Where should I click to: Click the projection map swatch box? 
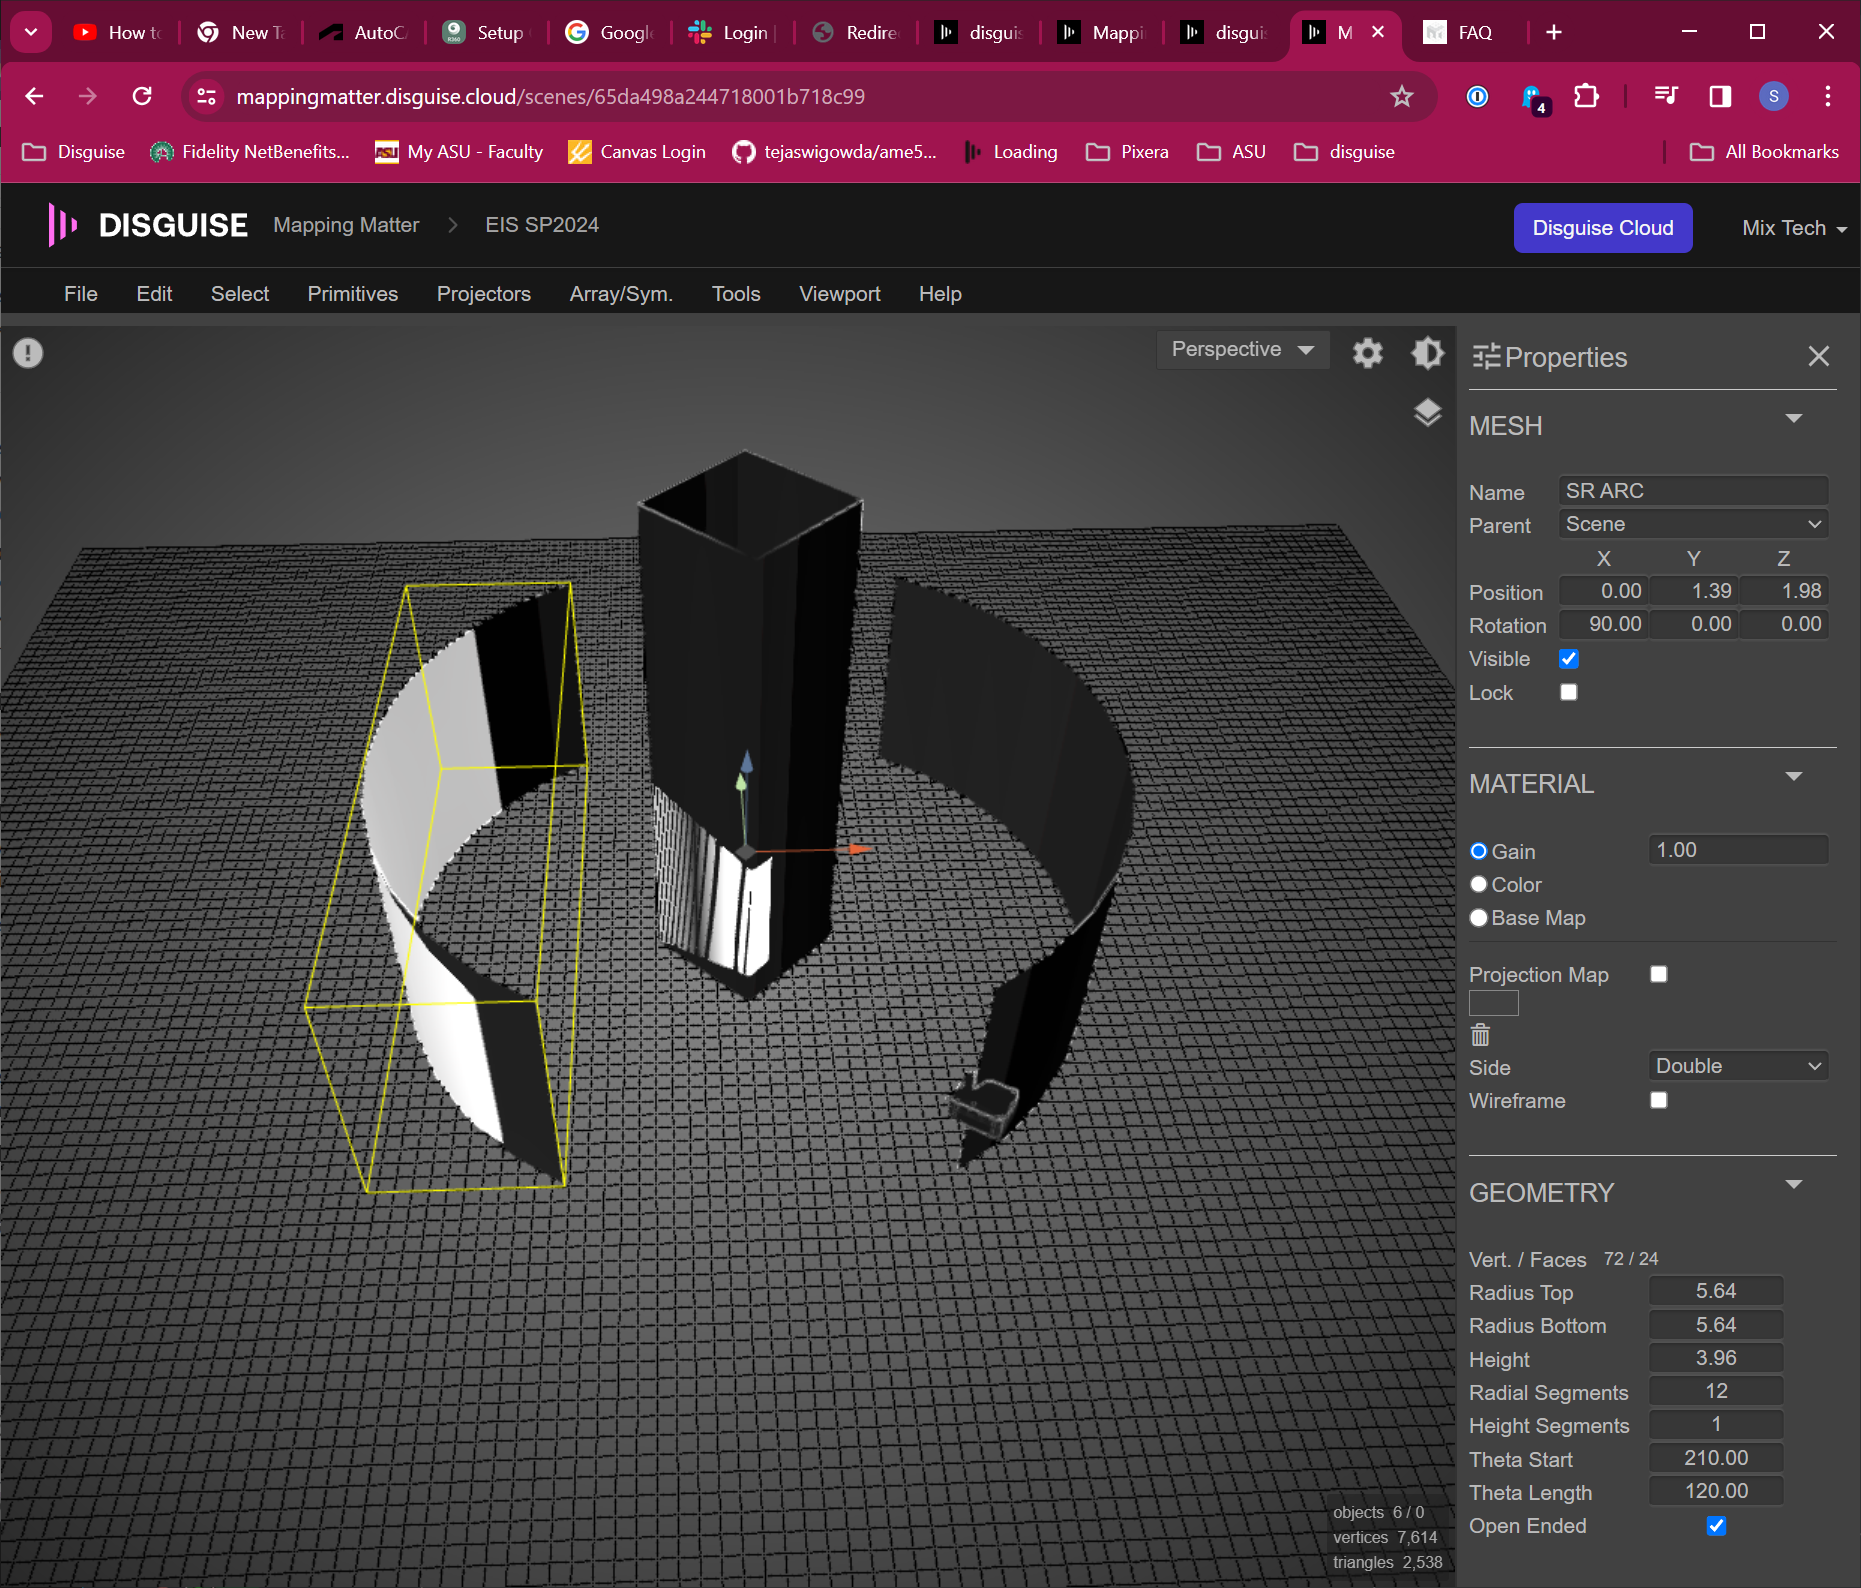[x=1493, y=1003]
